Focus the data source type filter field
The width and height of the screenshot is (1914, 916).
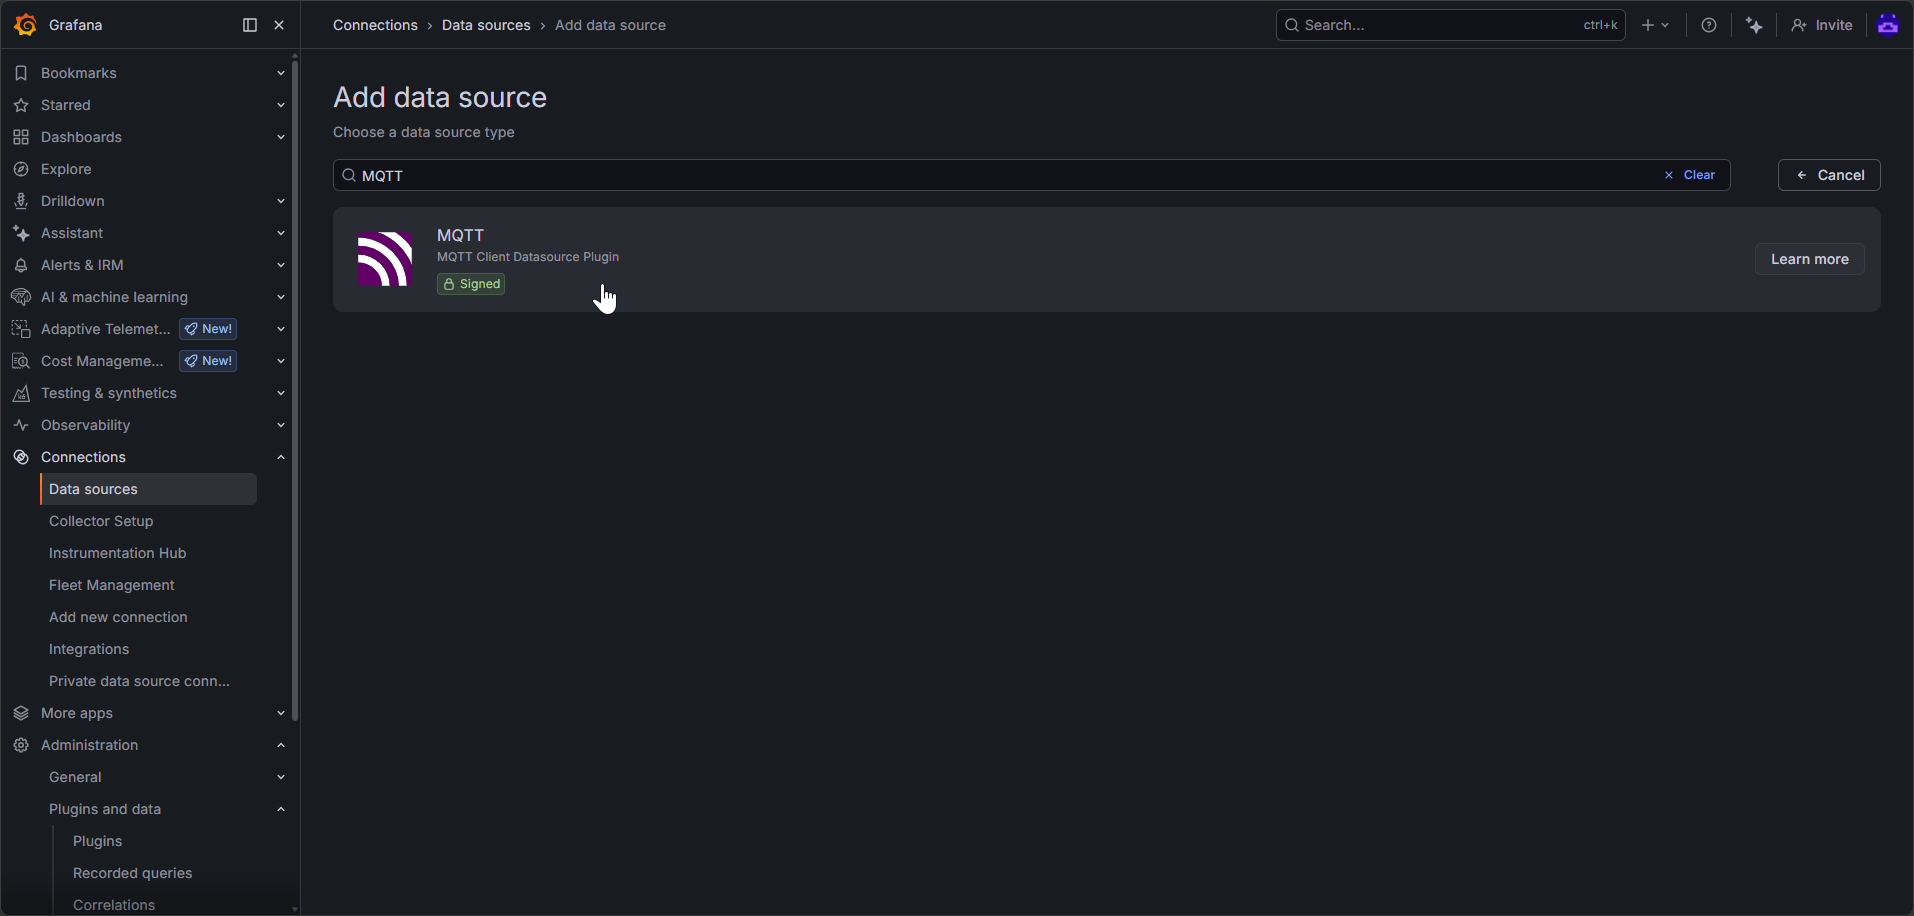(1031, 175)
